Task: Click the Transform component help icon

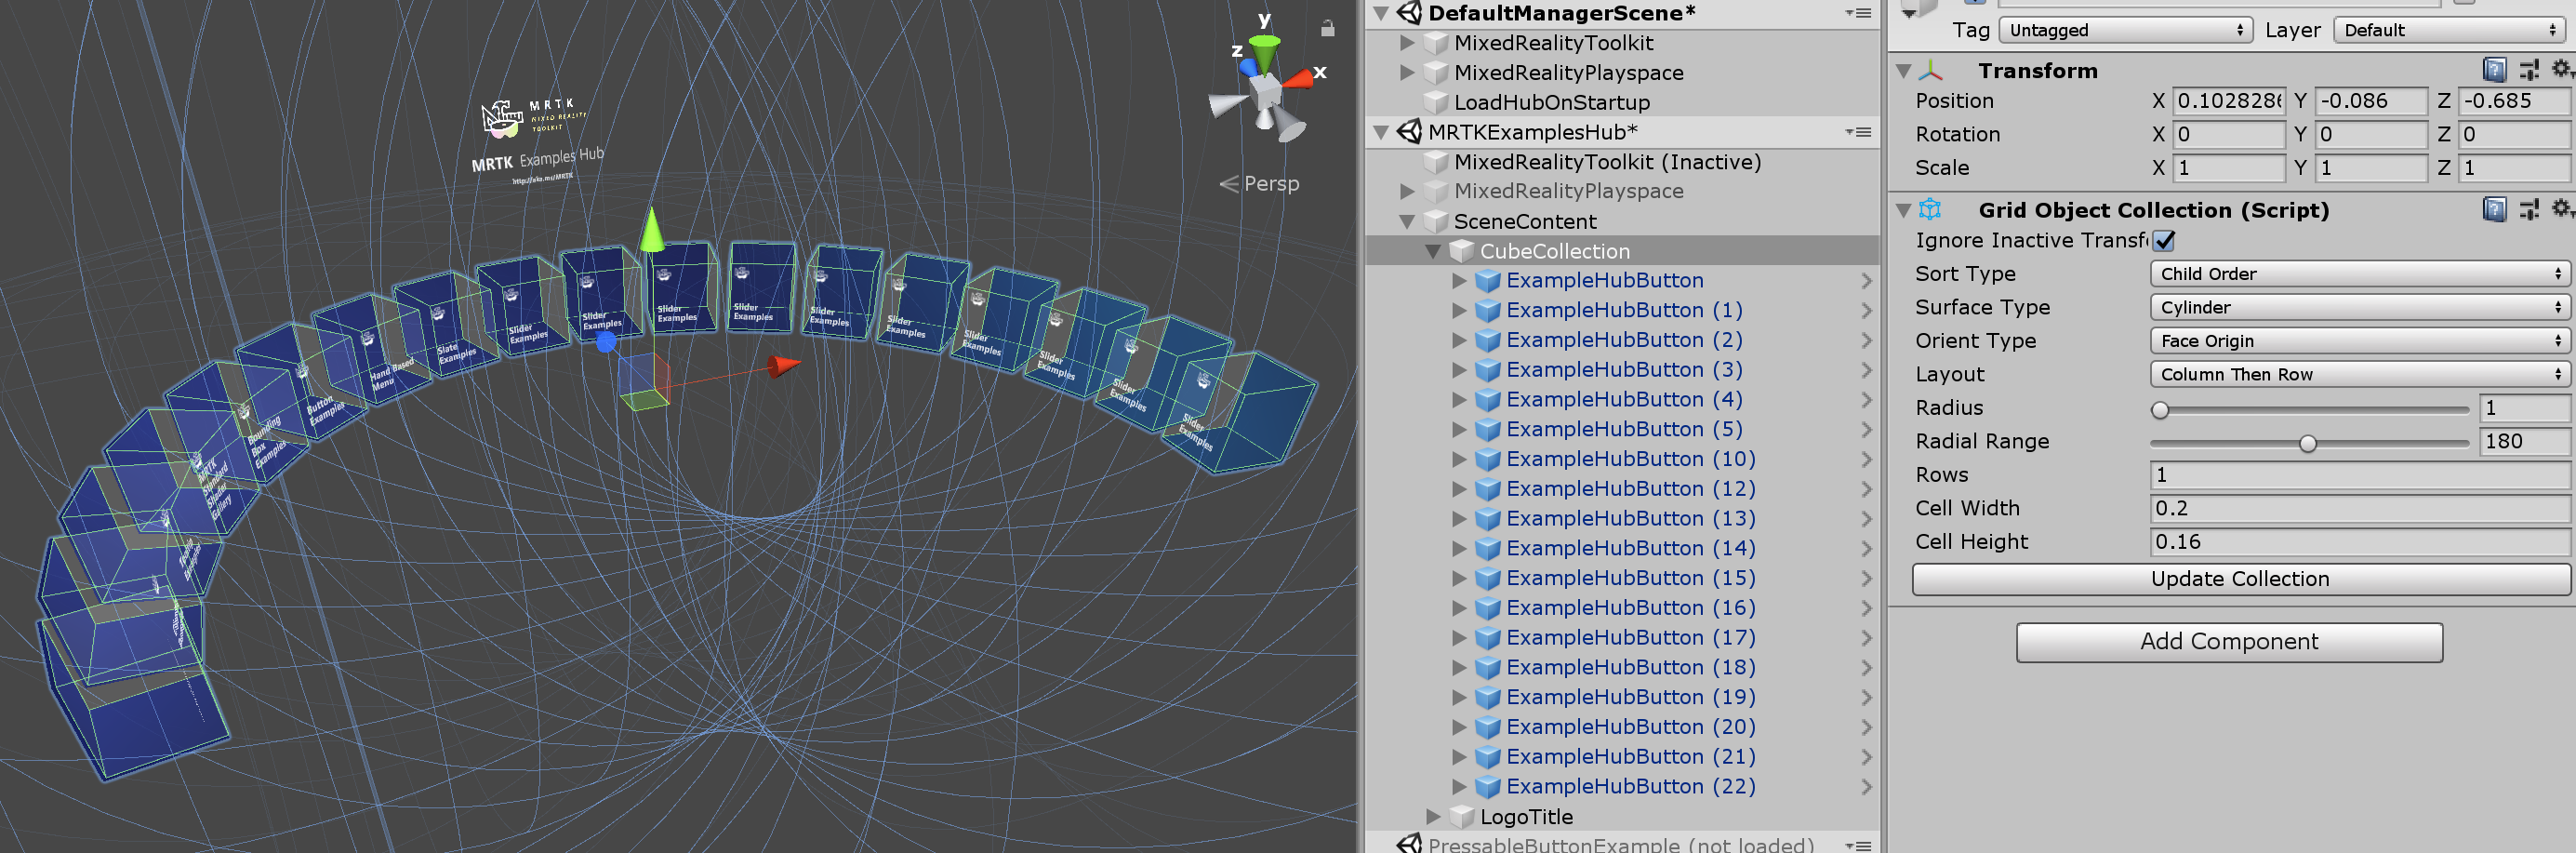Action: (x=2495, y=70)
